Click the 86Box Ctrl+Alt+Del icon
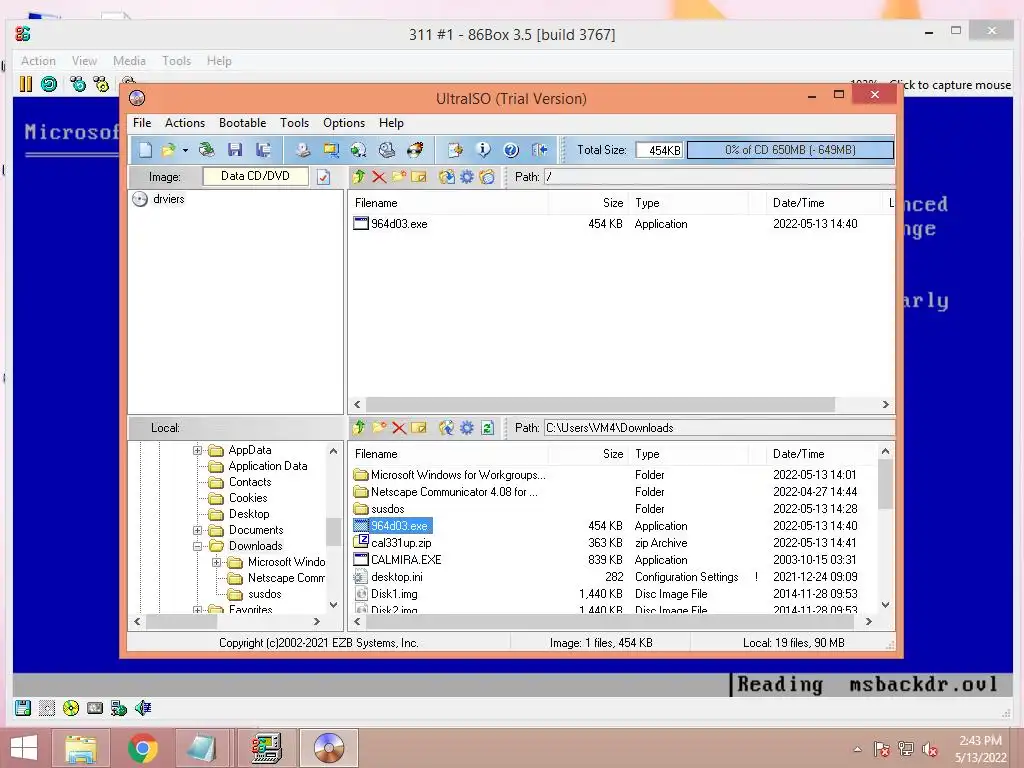Viewport: 1024px width, 768px height. (x=78, y=84)
